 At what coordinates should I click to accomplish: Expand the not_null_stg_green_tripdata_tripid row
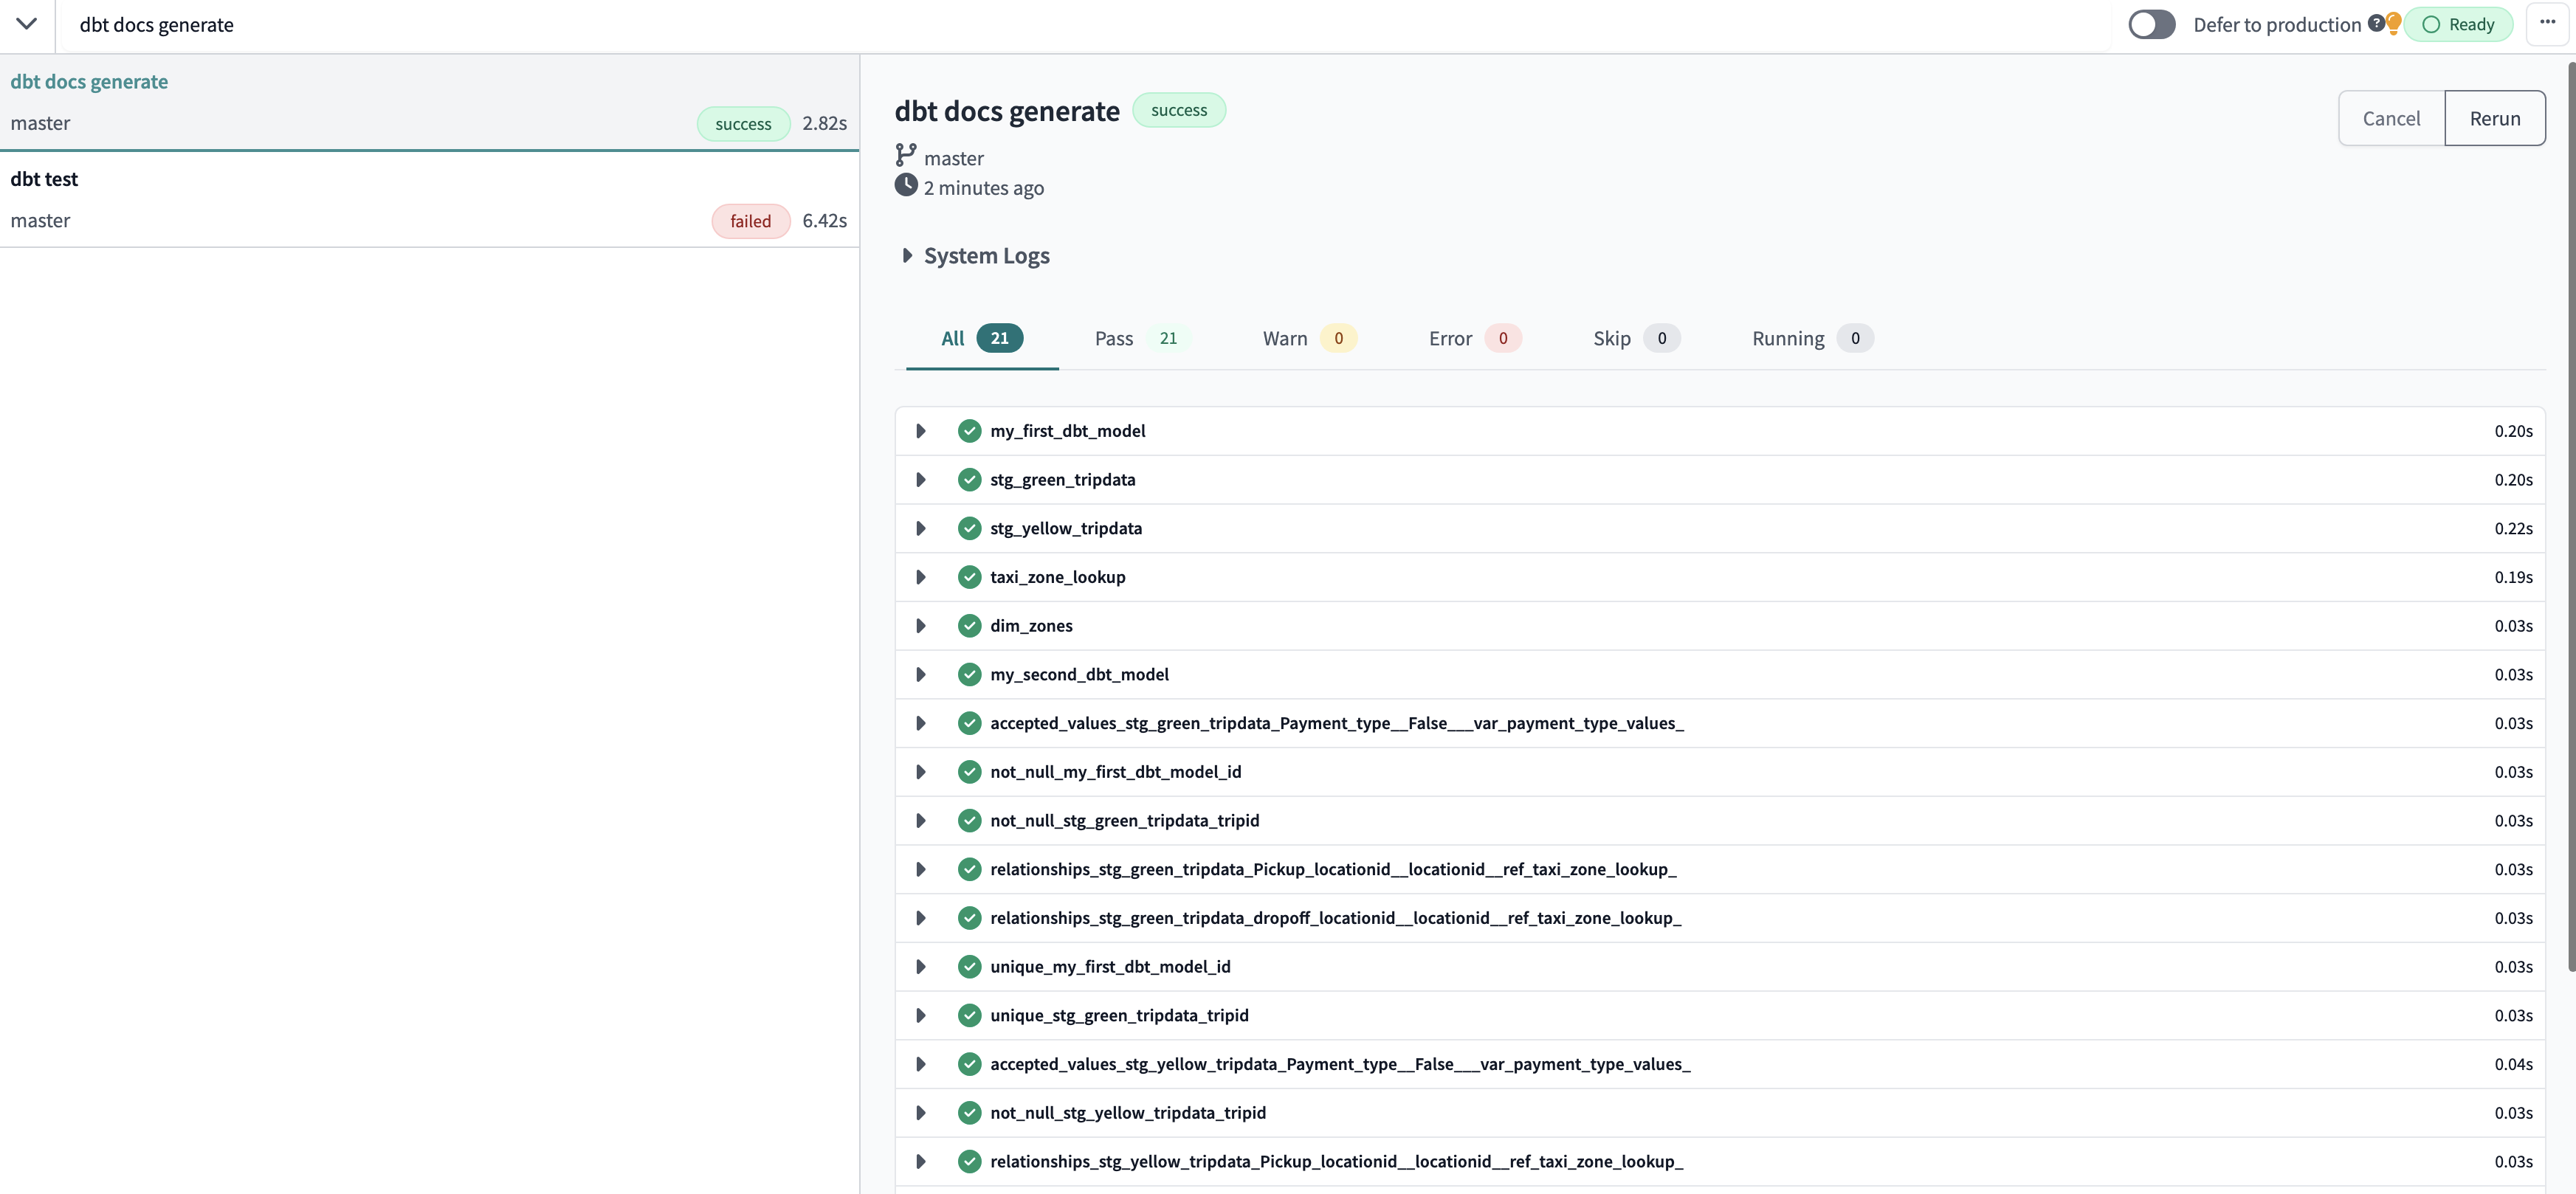[920, 821]
